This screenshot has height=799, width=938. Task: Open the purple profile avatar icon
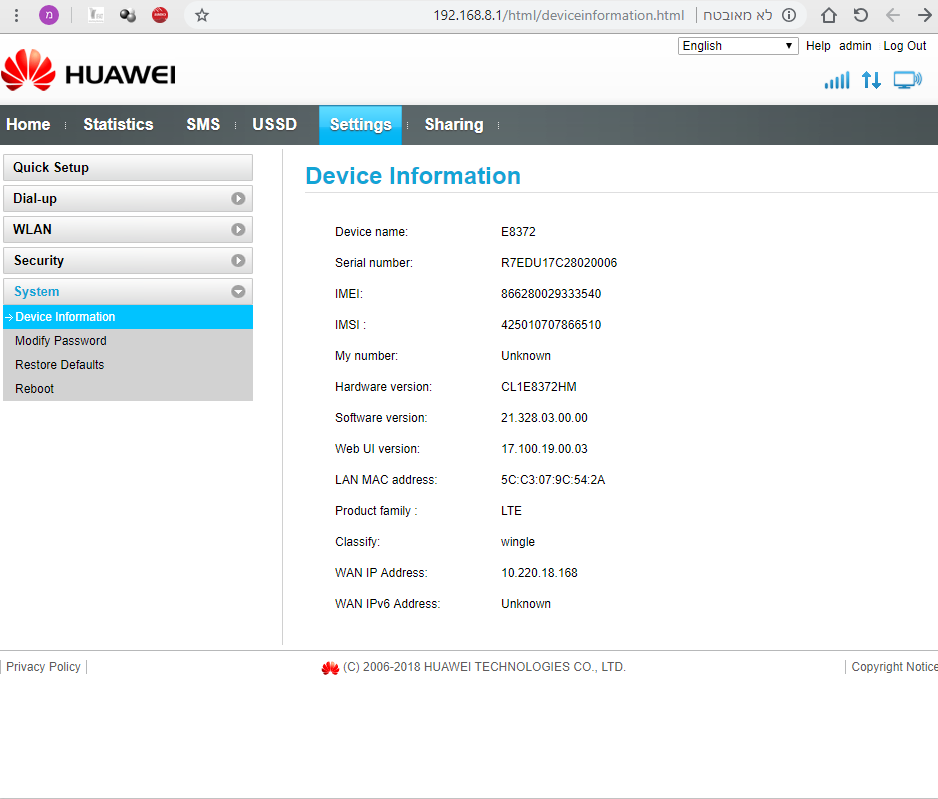[x=49, y=15]
